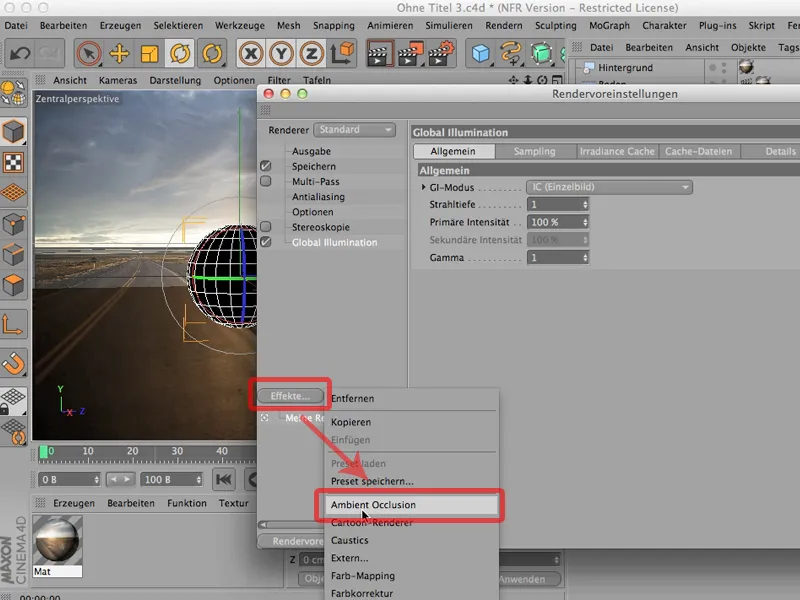
Task: Click the Effekte... button
Action: 290,396
